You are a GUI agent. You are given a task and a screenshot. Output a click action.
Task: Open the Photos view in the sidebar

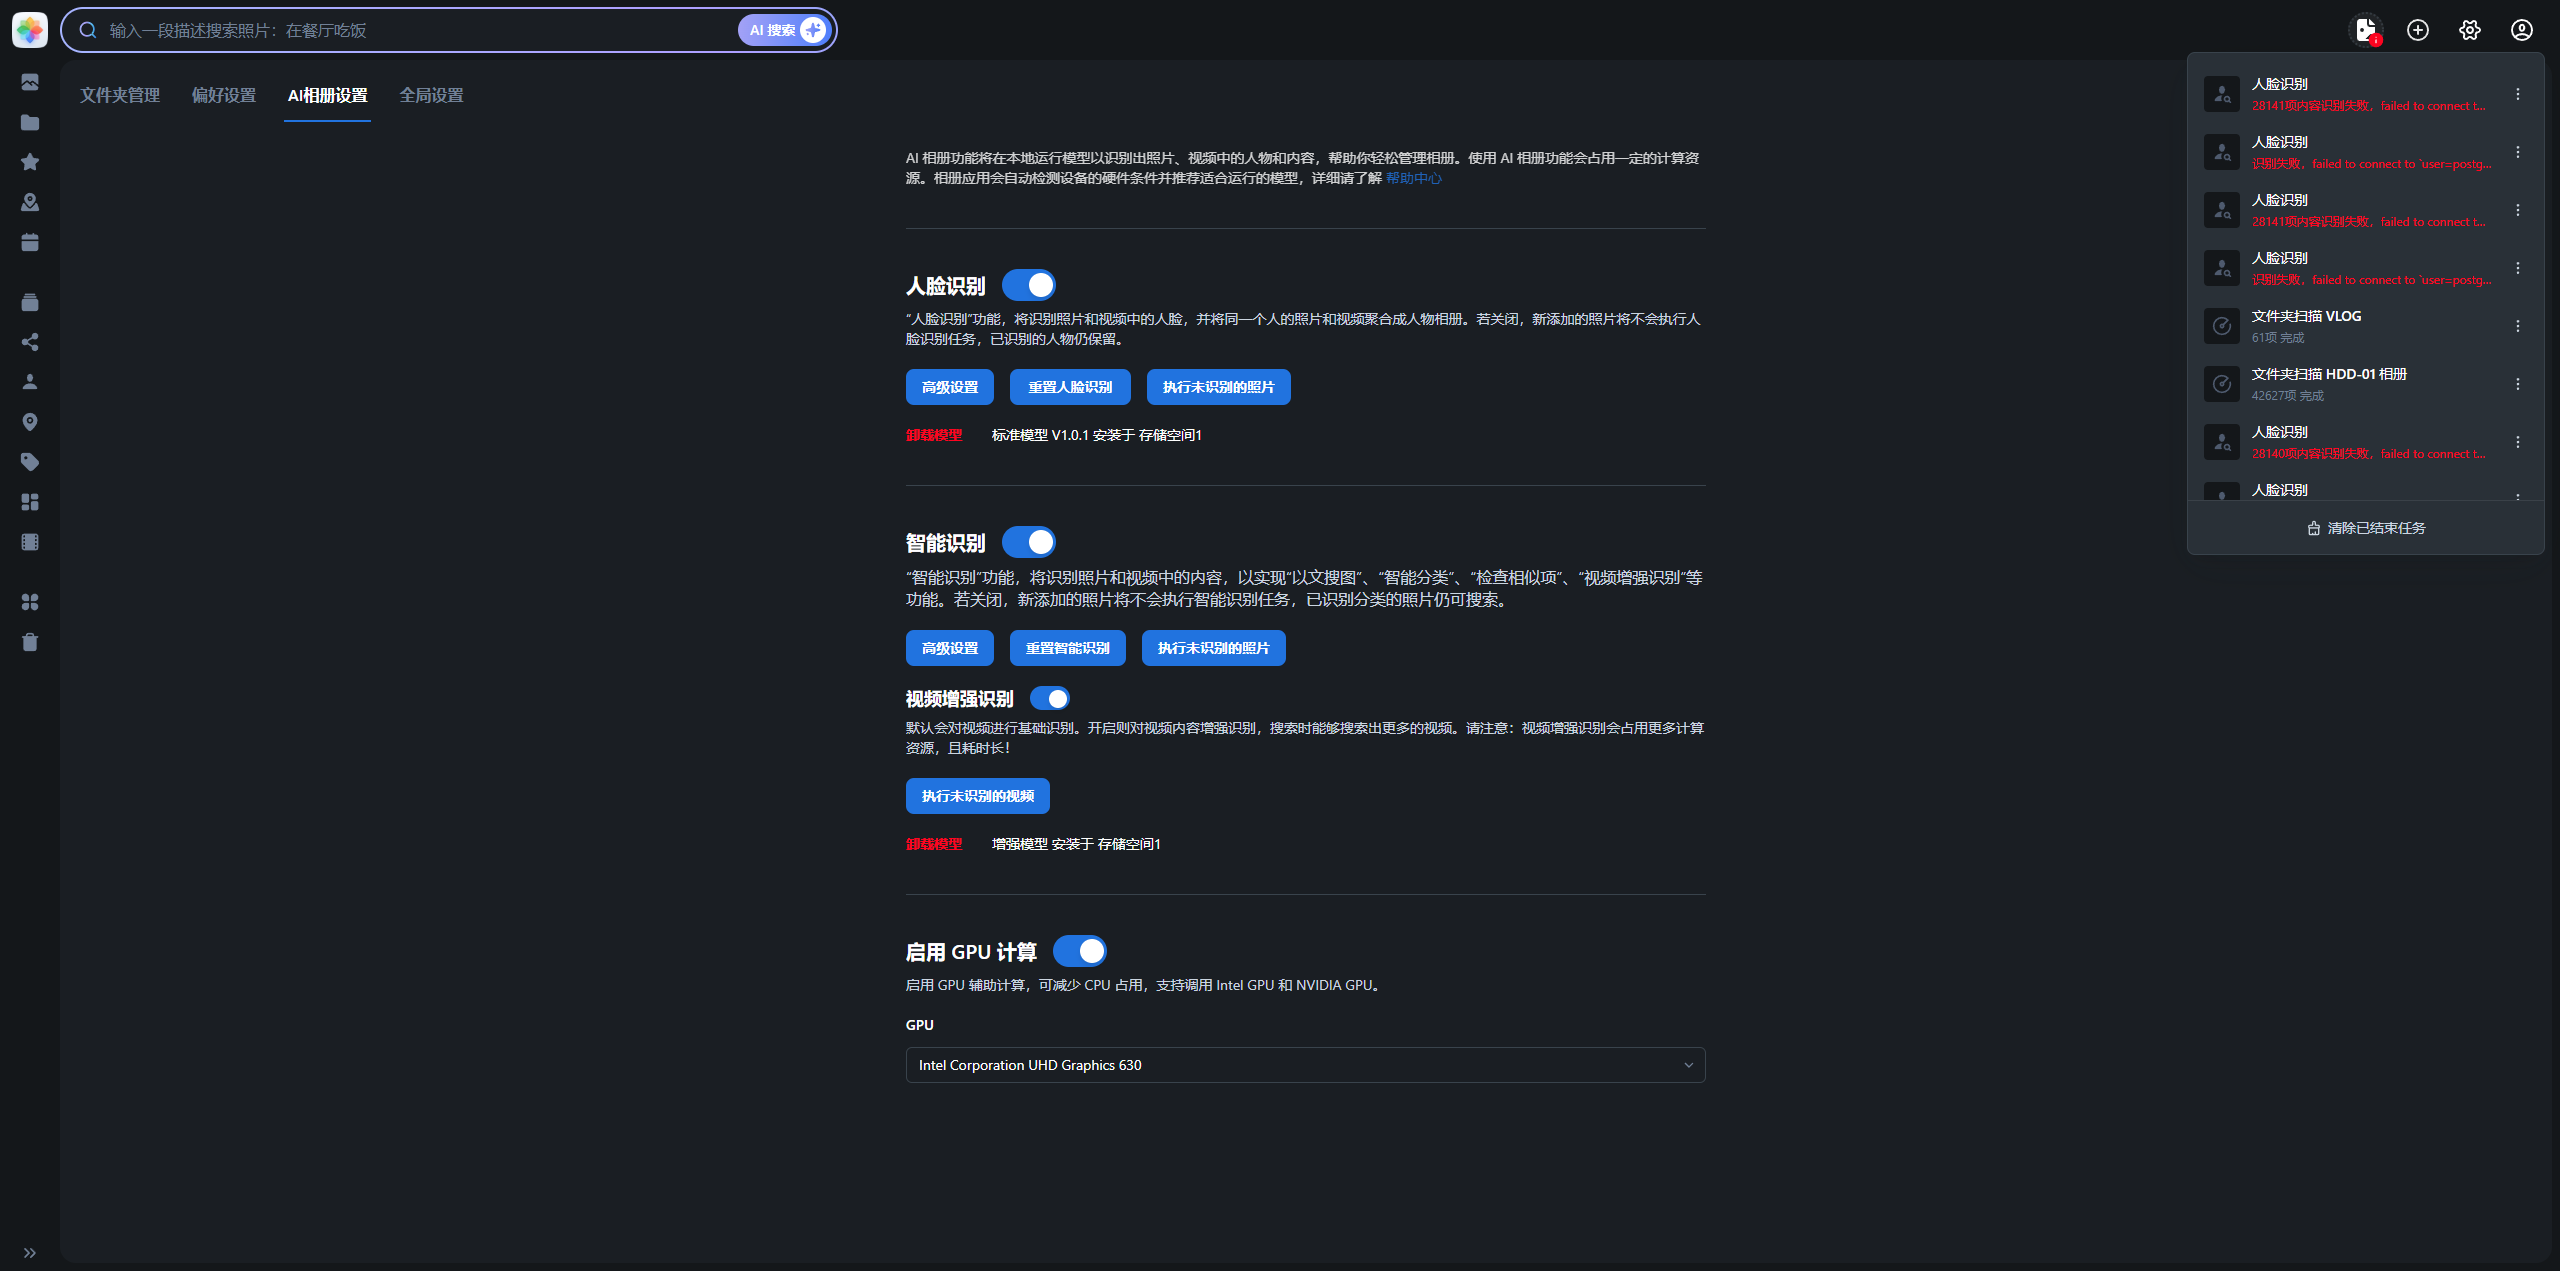click(30, 83)
